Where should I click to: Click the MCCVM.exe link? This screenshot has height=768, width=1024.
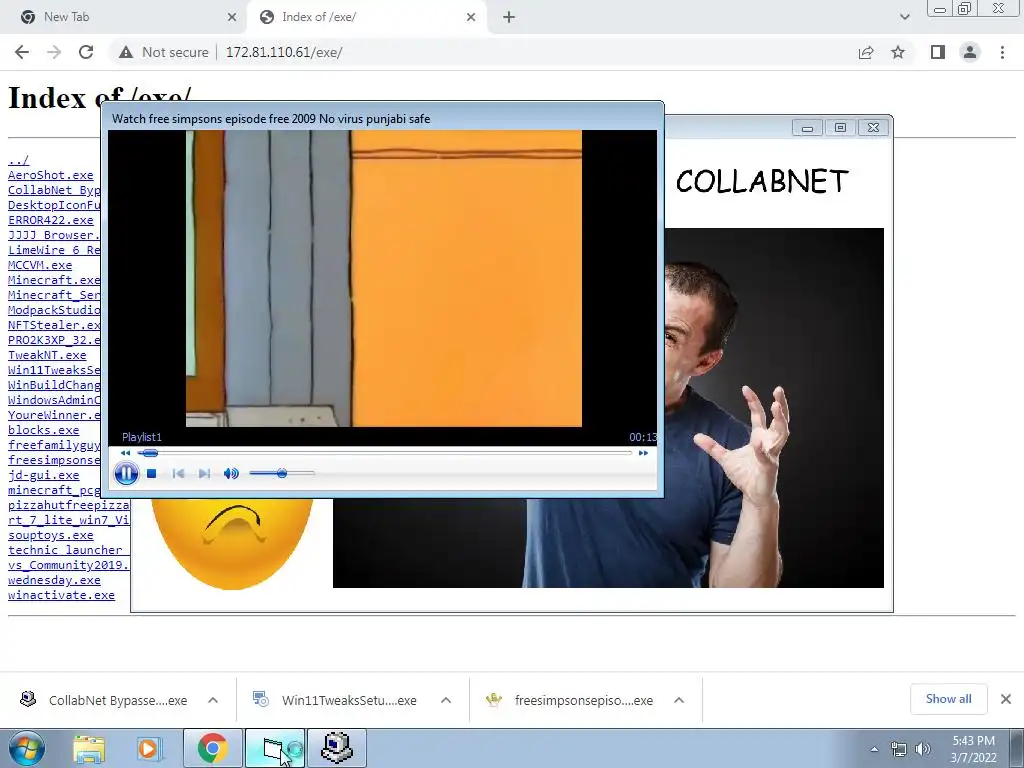40,265
